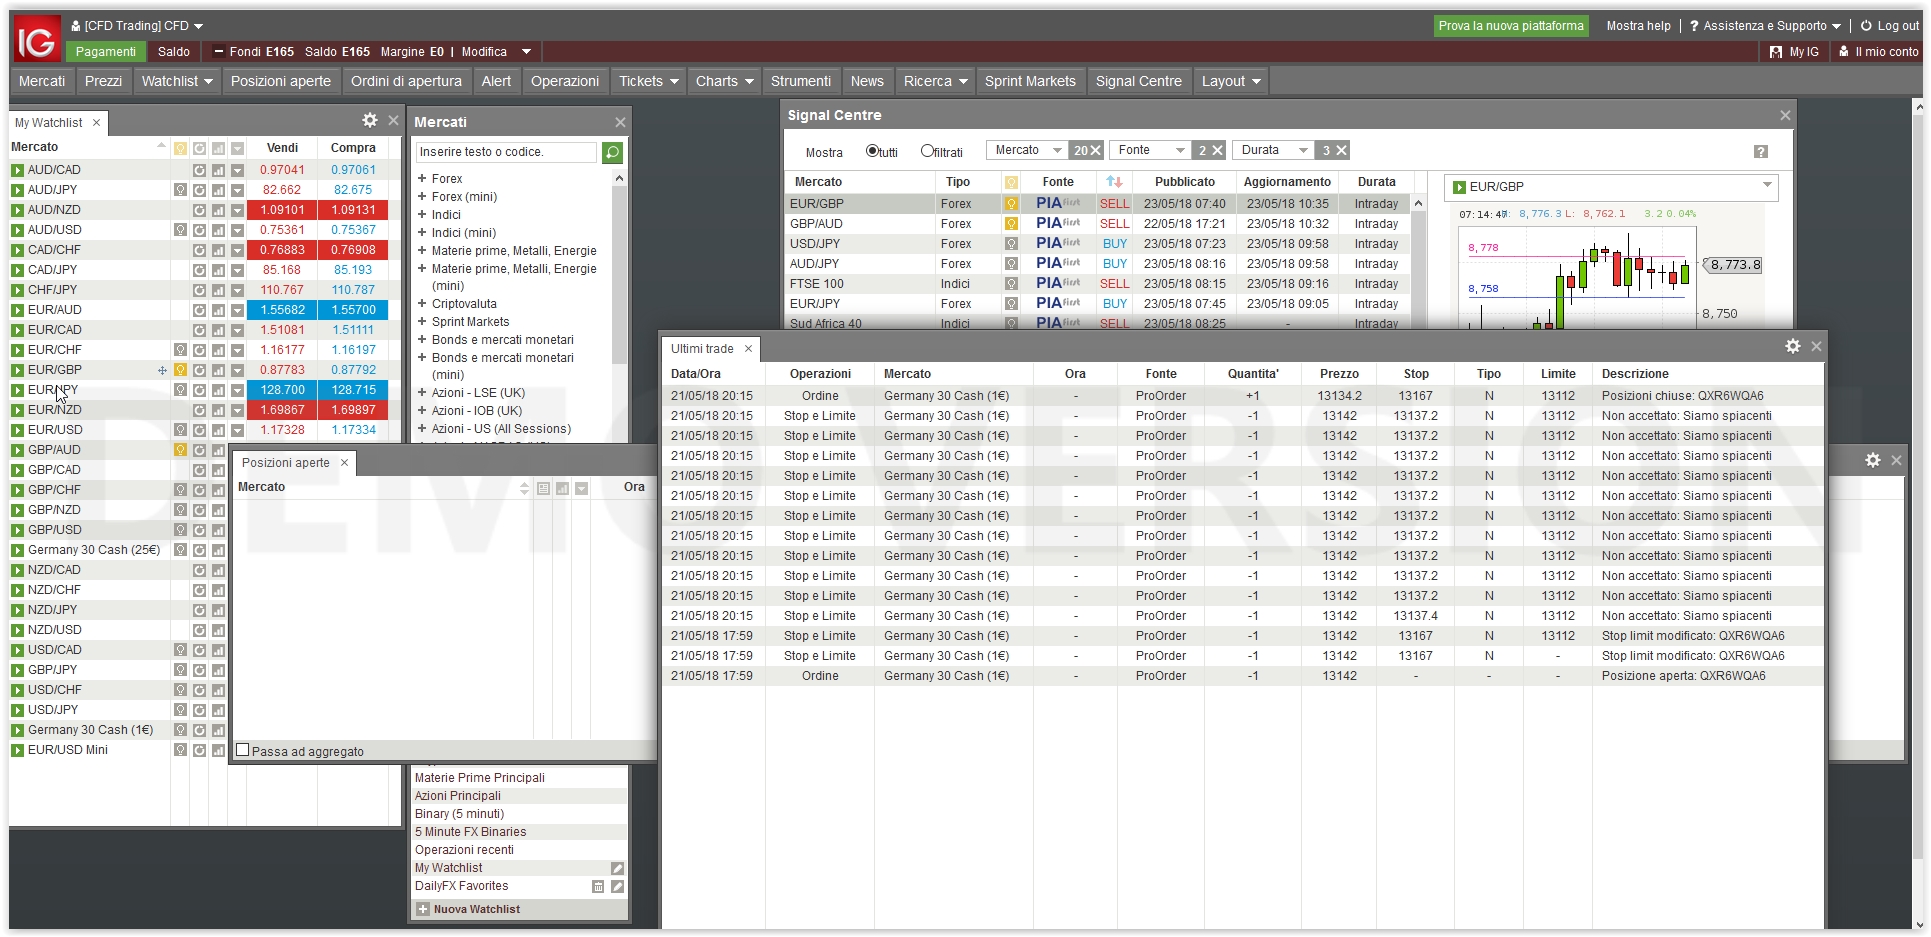Viewport: 1931px width, 937px height.
Task: Open Ultimi trade panel settings gear
Action: (1793, 346)
